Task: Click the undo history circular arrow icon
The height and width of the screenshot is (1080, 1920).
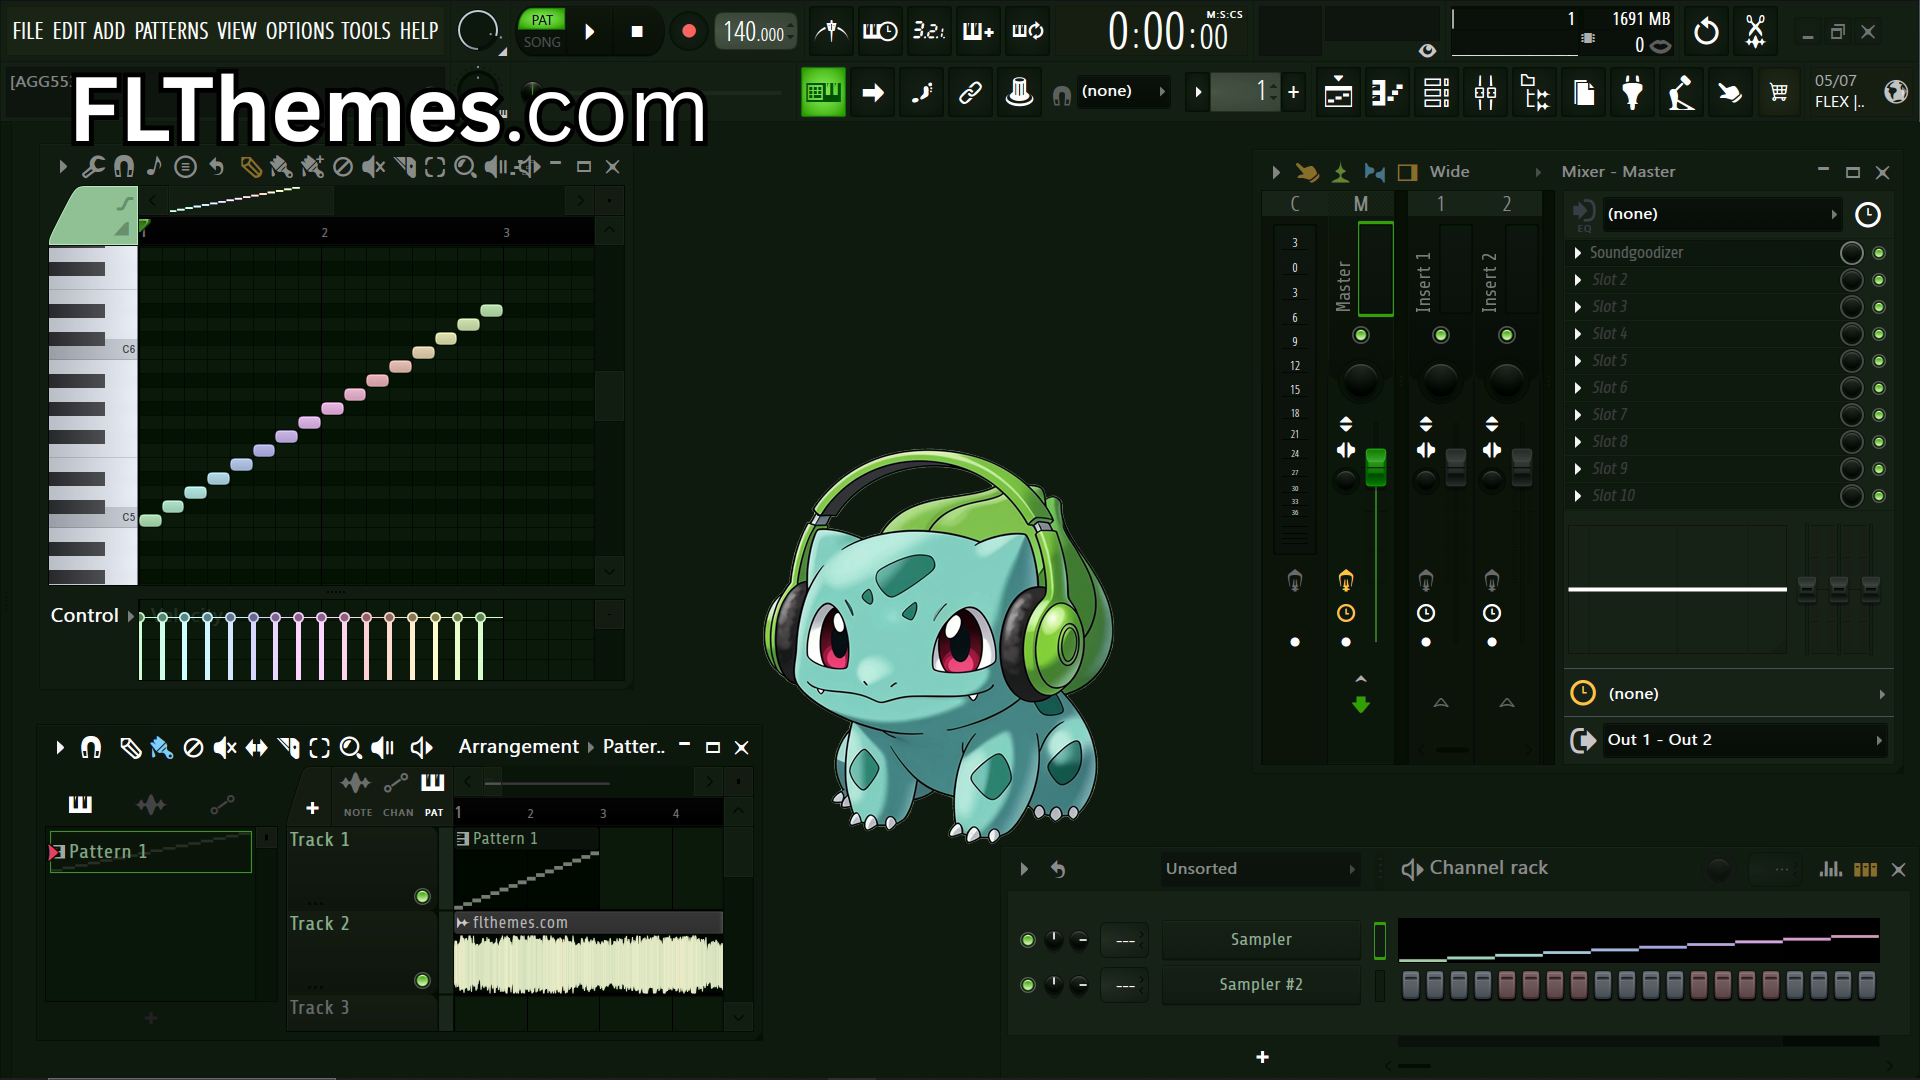Action: [x=1706, y=32]
